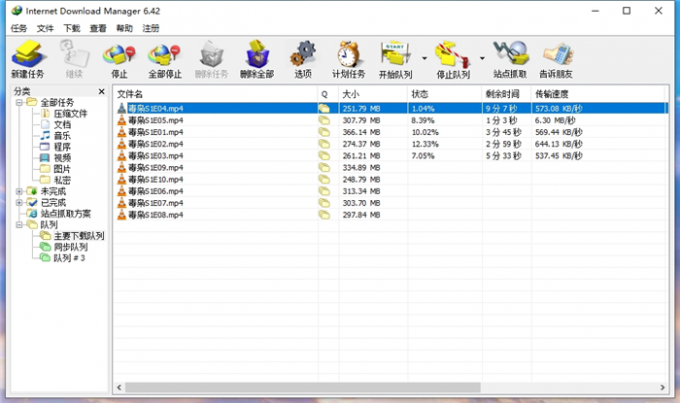Select the 毒枭S1E07.mp4 download row
680x403 pixels.
391,203
